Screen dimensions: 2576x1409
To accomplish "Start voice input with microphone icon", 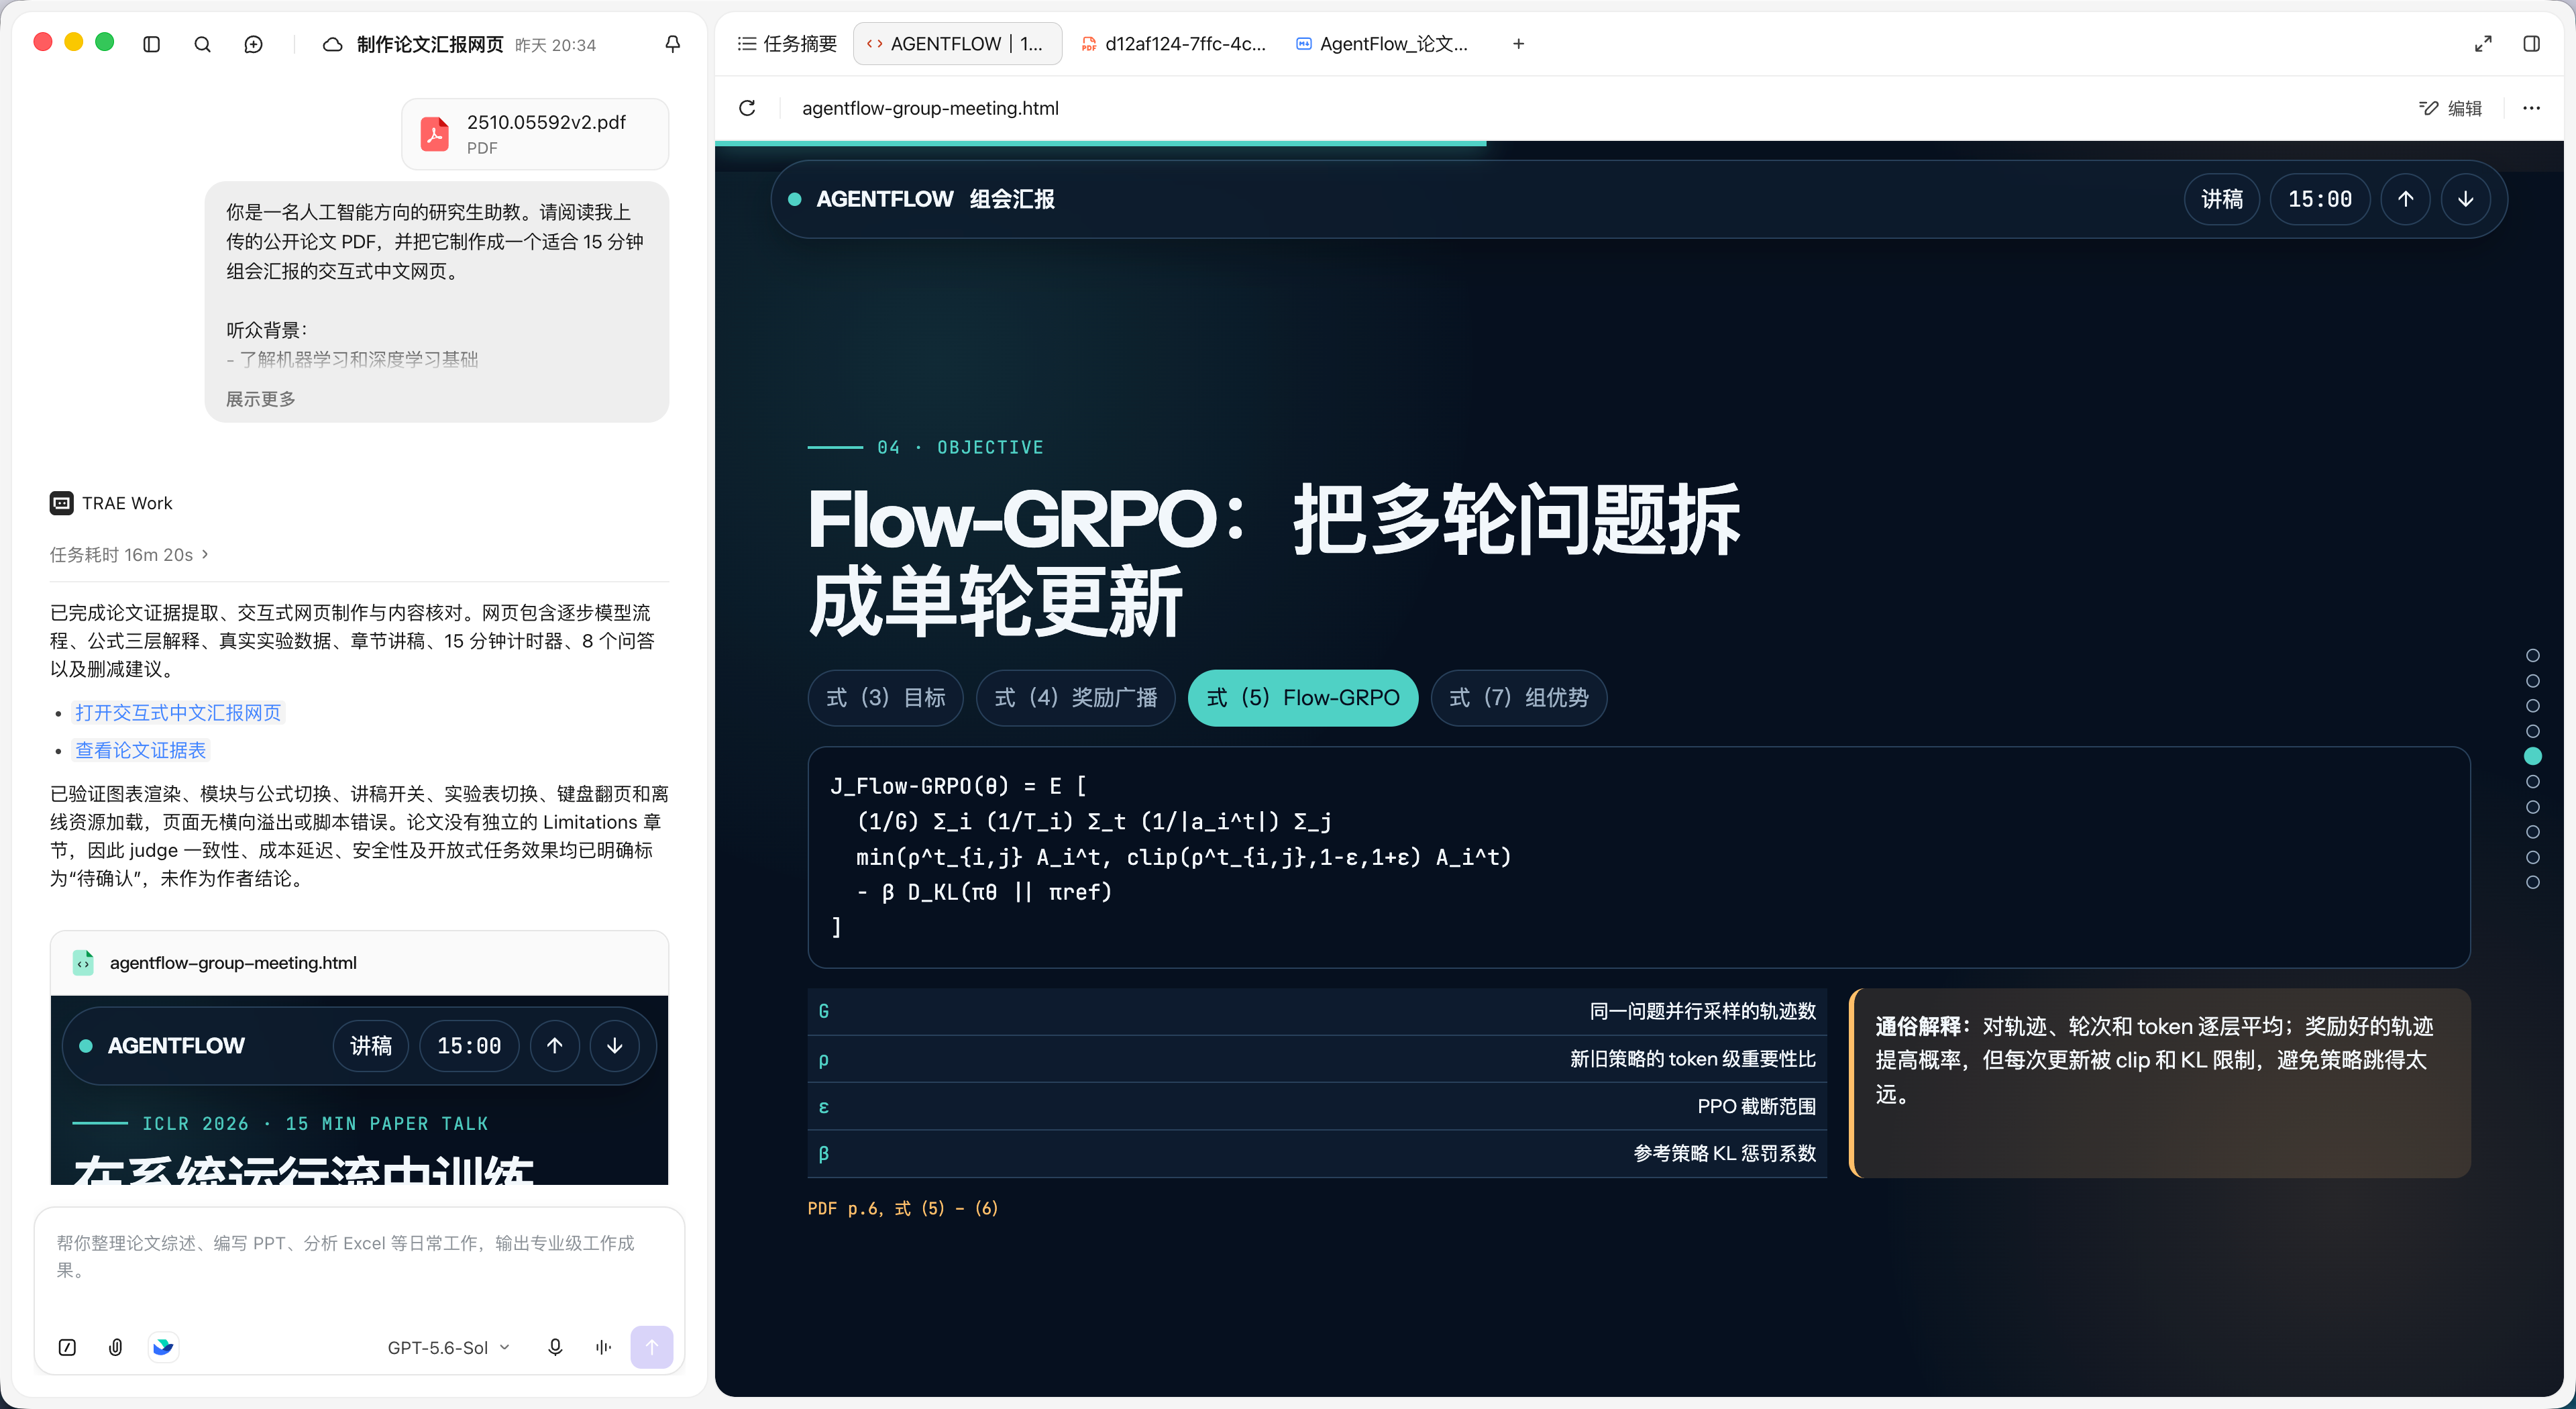I will coord(555,1347).
